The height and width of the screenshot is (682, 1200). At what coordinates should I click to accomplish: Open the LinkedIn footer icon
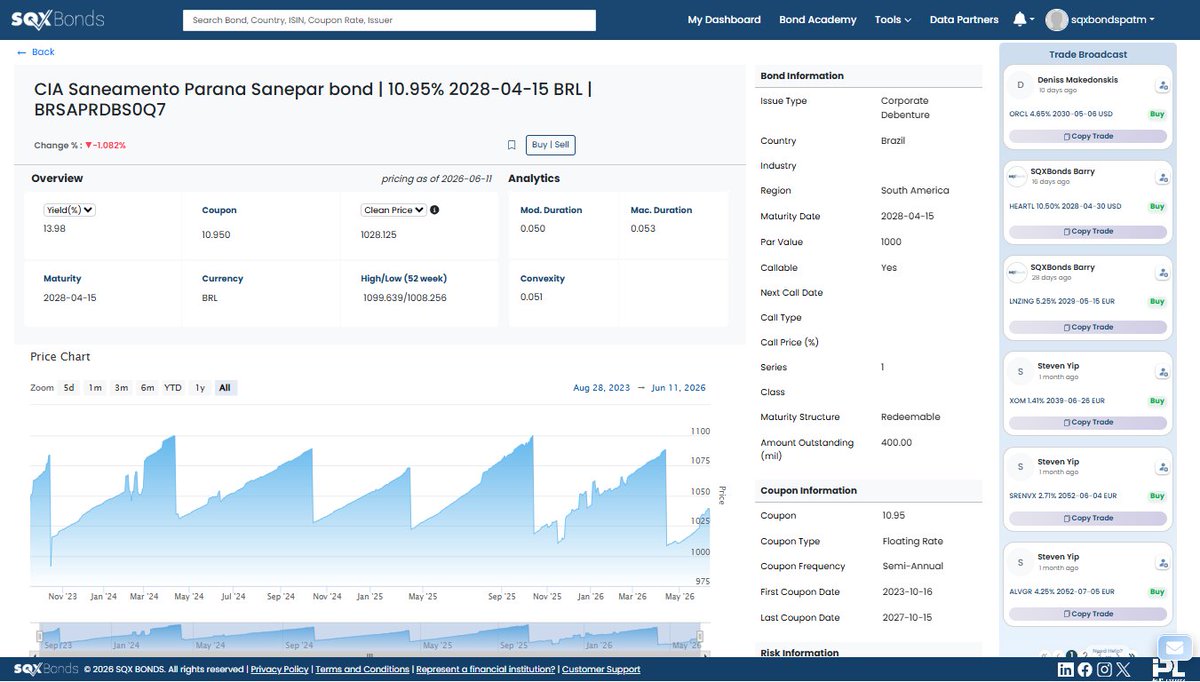(1066, 670)
